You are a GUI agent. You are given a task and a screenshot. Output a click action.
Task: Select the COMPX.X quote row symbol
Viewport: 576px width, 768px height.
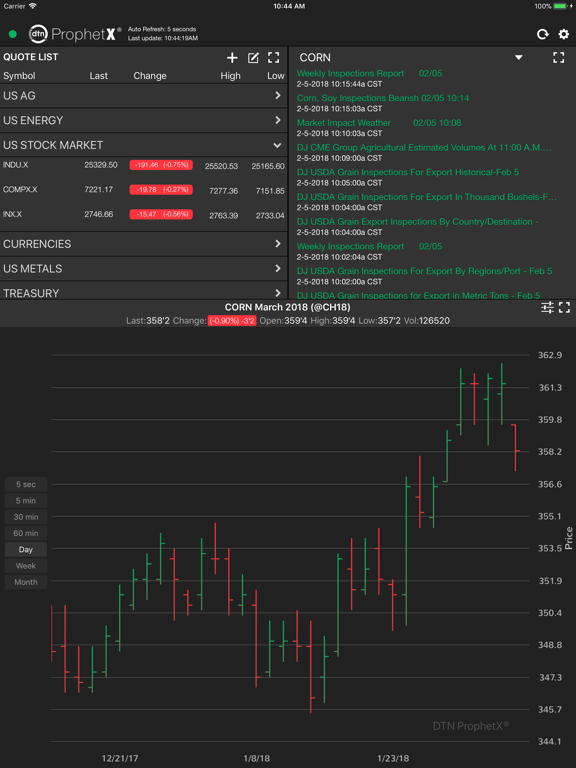point(20,190)
